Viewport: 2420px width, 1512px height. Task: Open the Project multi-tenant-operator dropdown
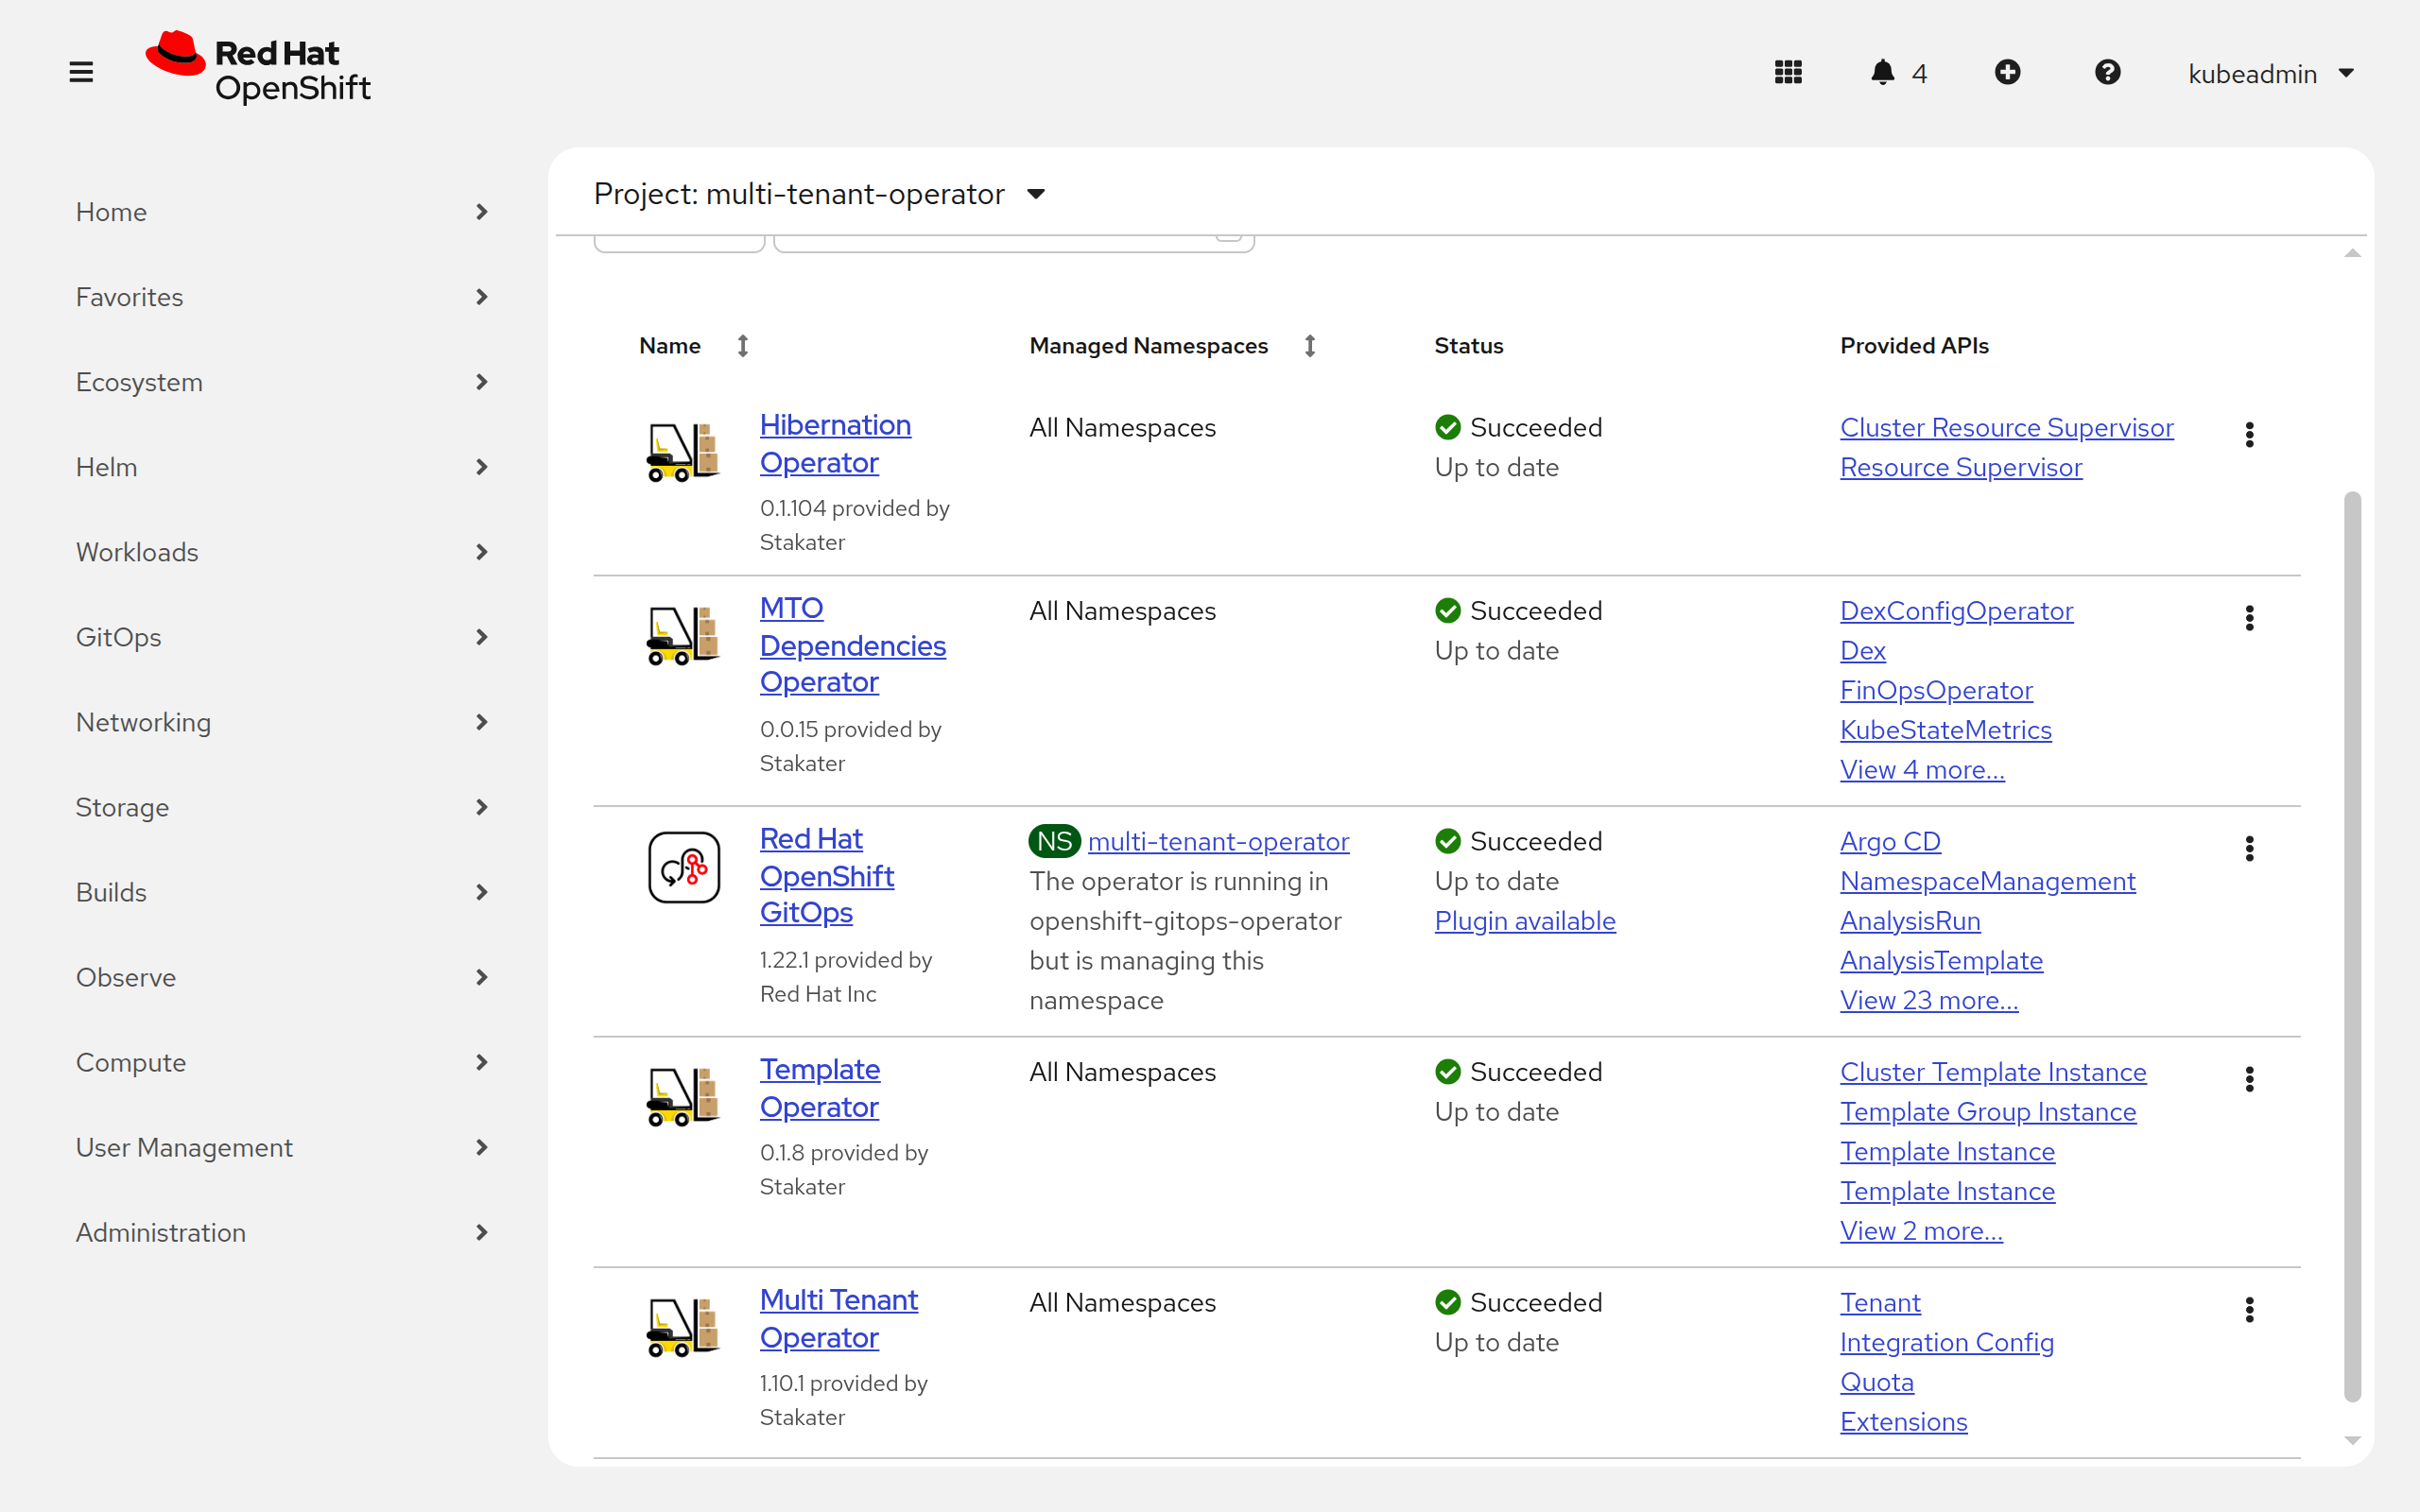click(820, 194)
